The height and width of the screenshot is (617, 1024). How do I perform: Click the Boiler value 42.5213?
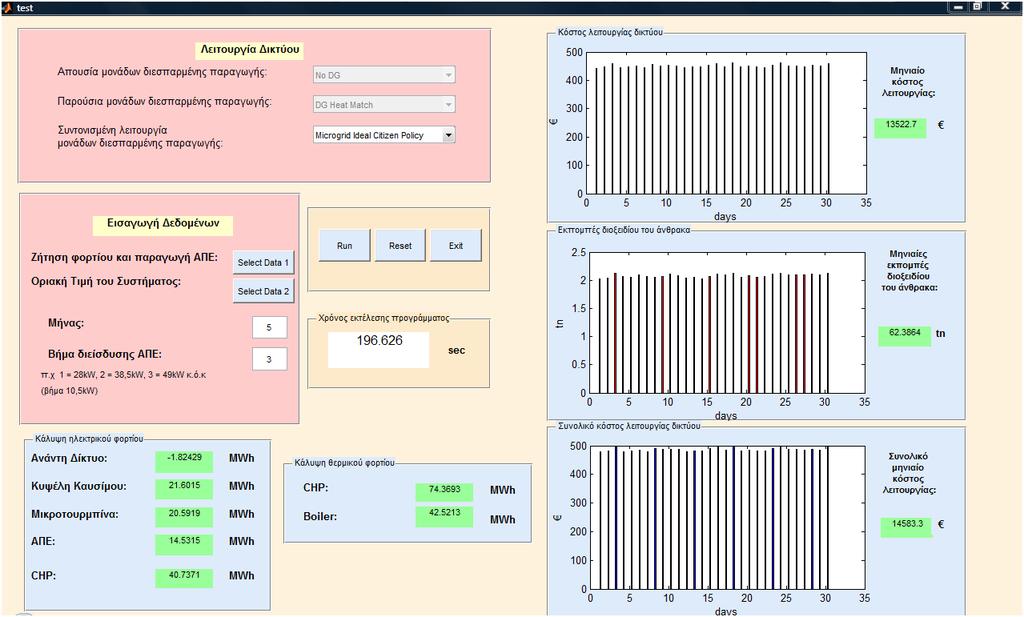pos(444,516)
